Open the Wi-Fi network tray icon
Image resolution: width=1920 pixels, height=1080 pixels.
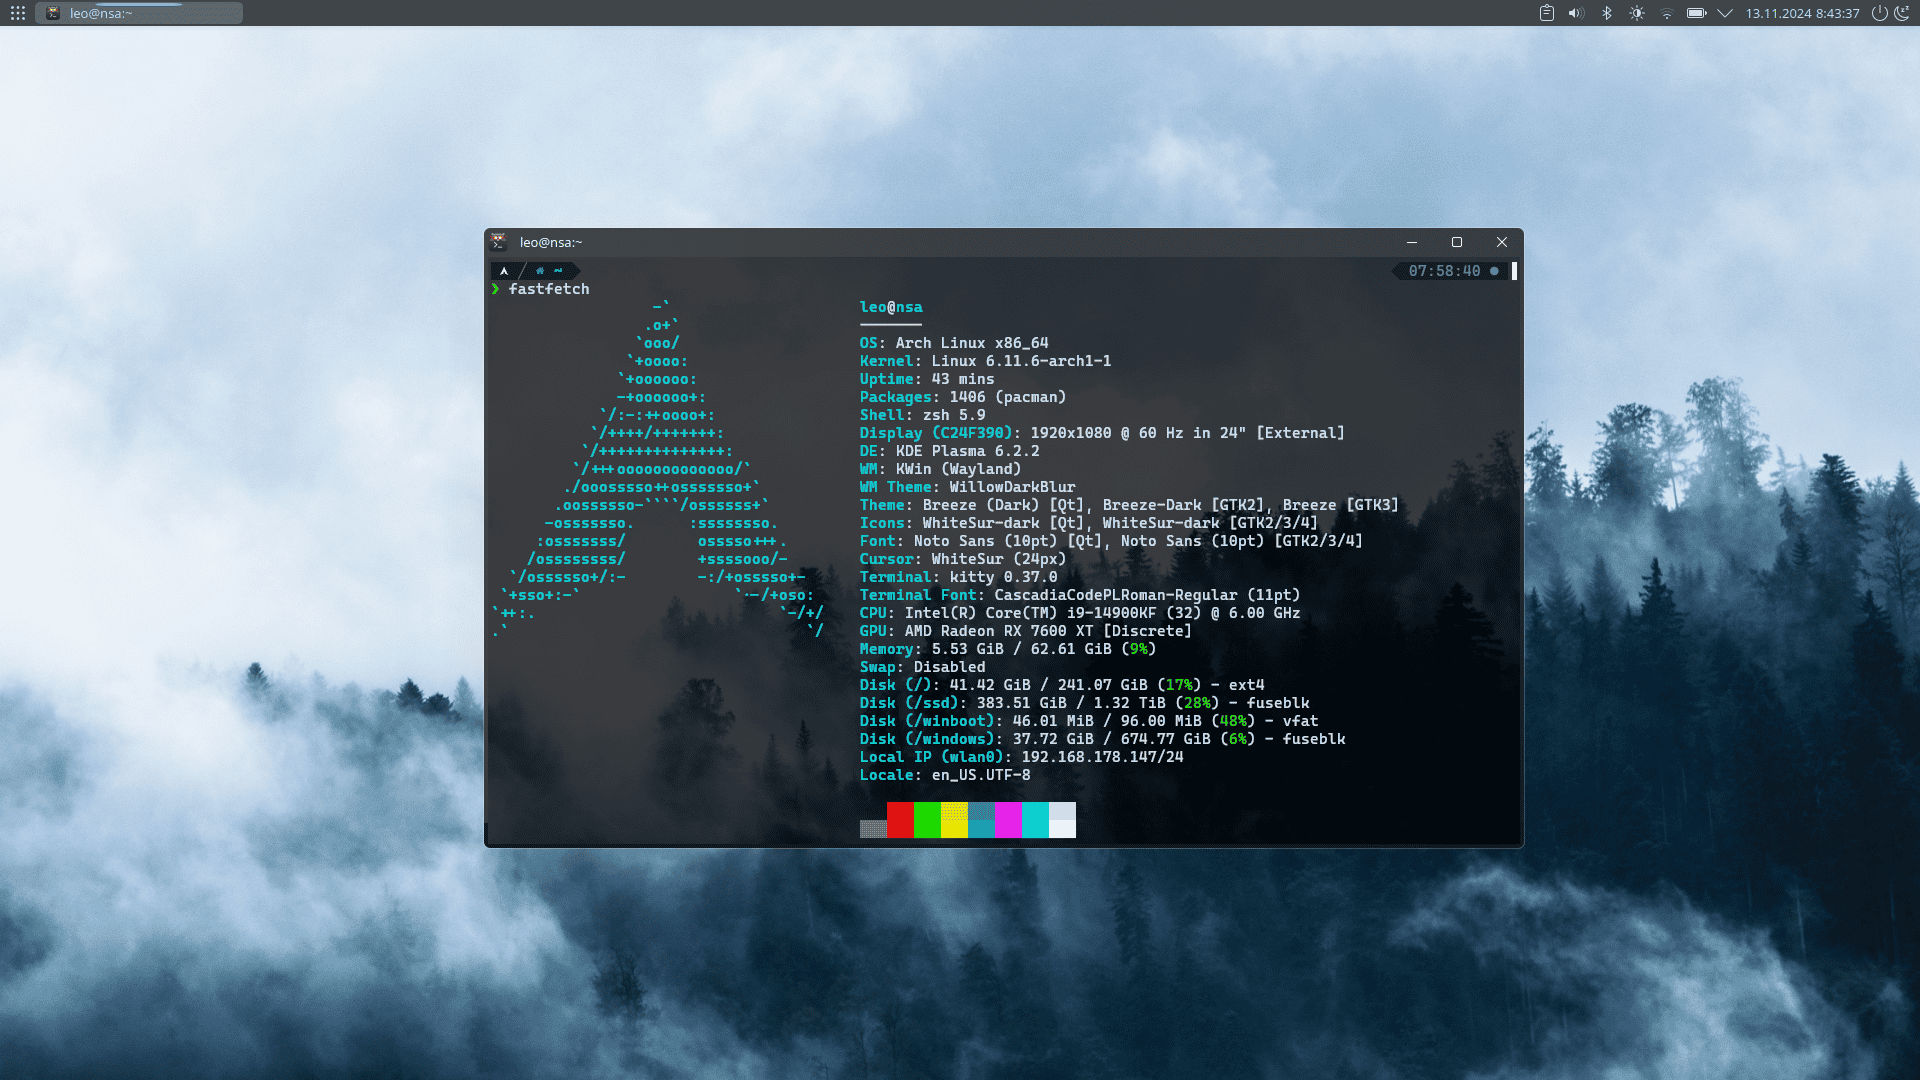1667,13
